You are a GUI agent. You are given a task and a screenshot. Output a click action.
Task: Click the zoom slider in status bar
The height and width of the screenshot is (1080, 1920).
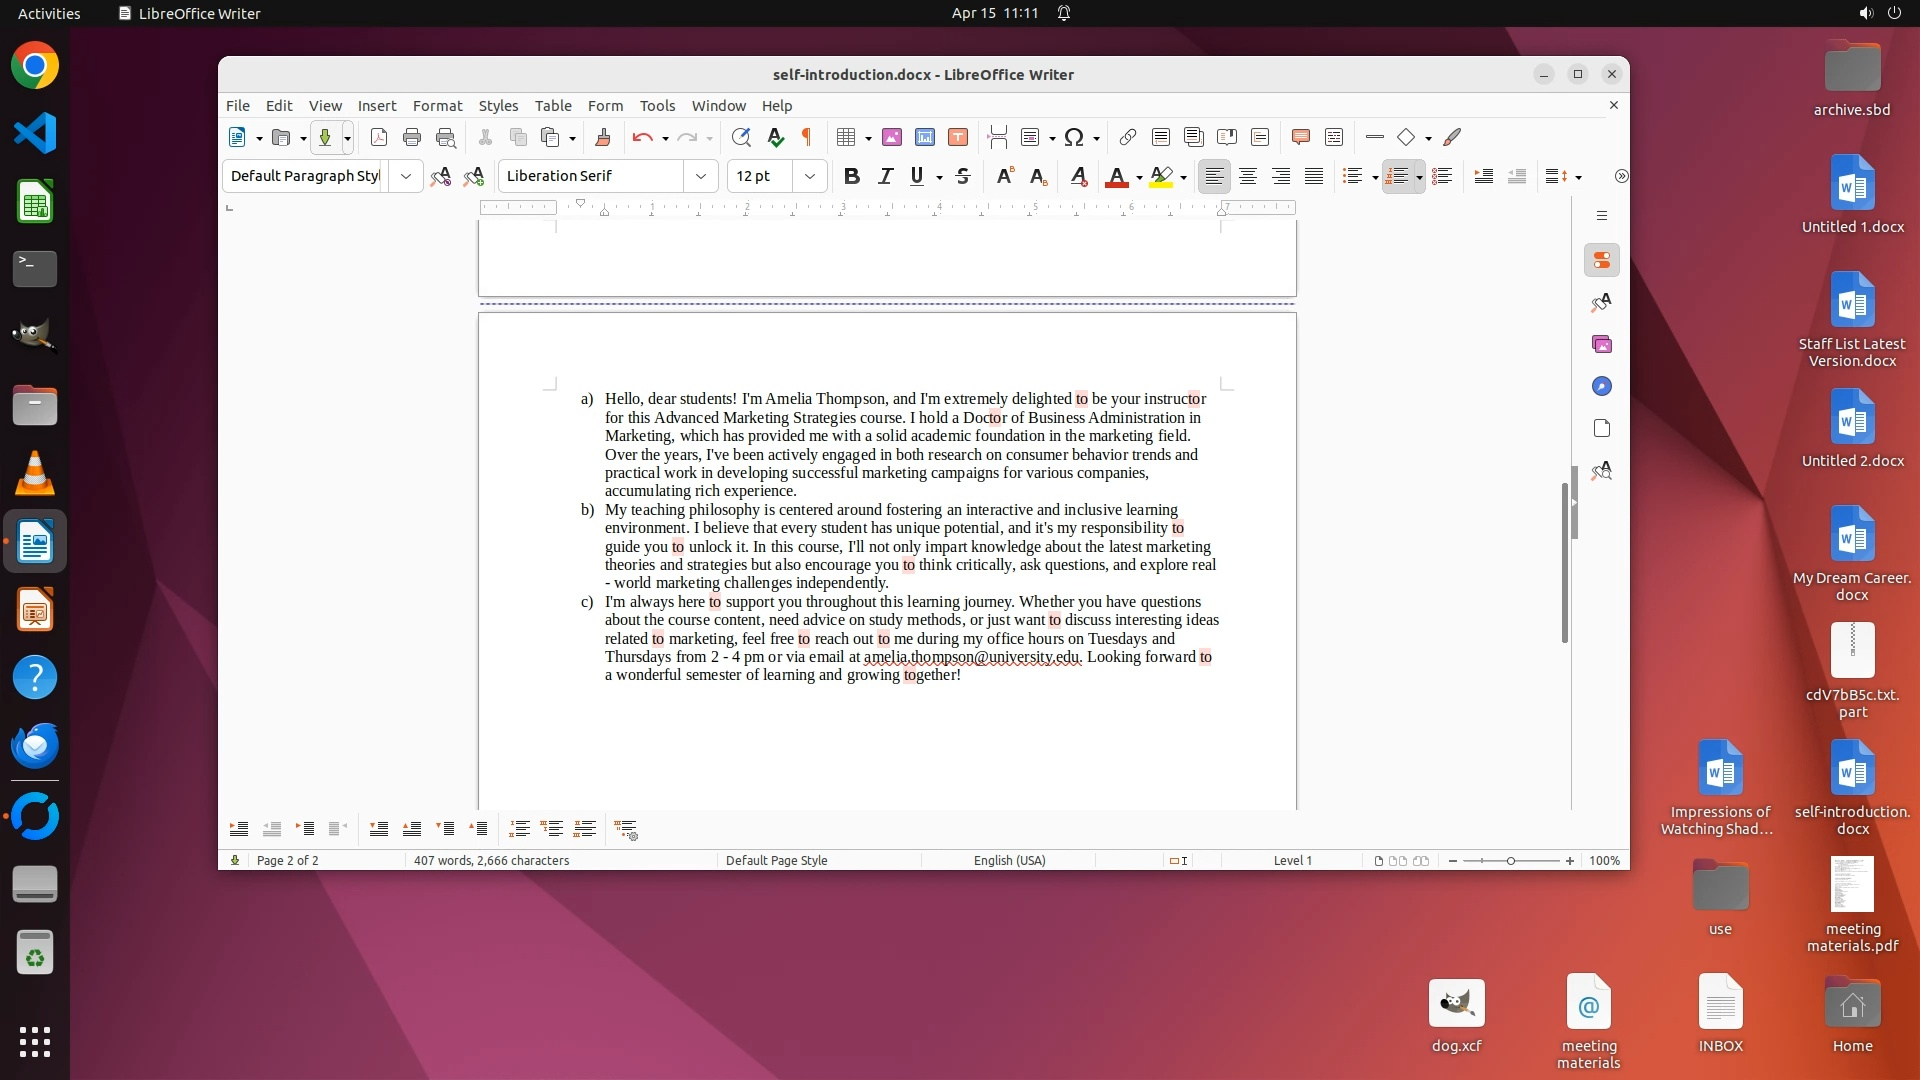pos(1510,860)
